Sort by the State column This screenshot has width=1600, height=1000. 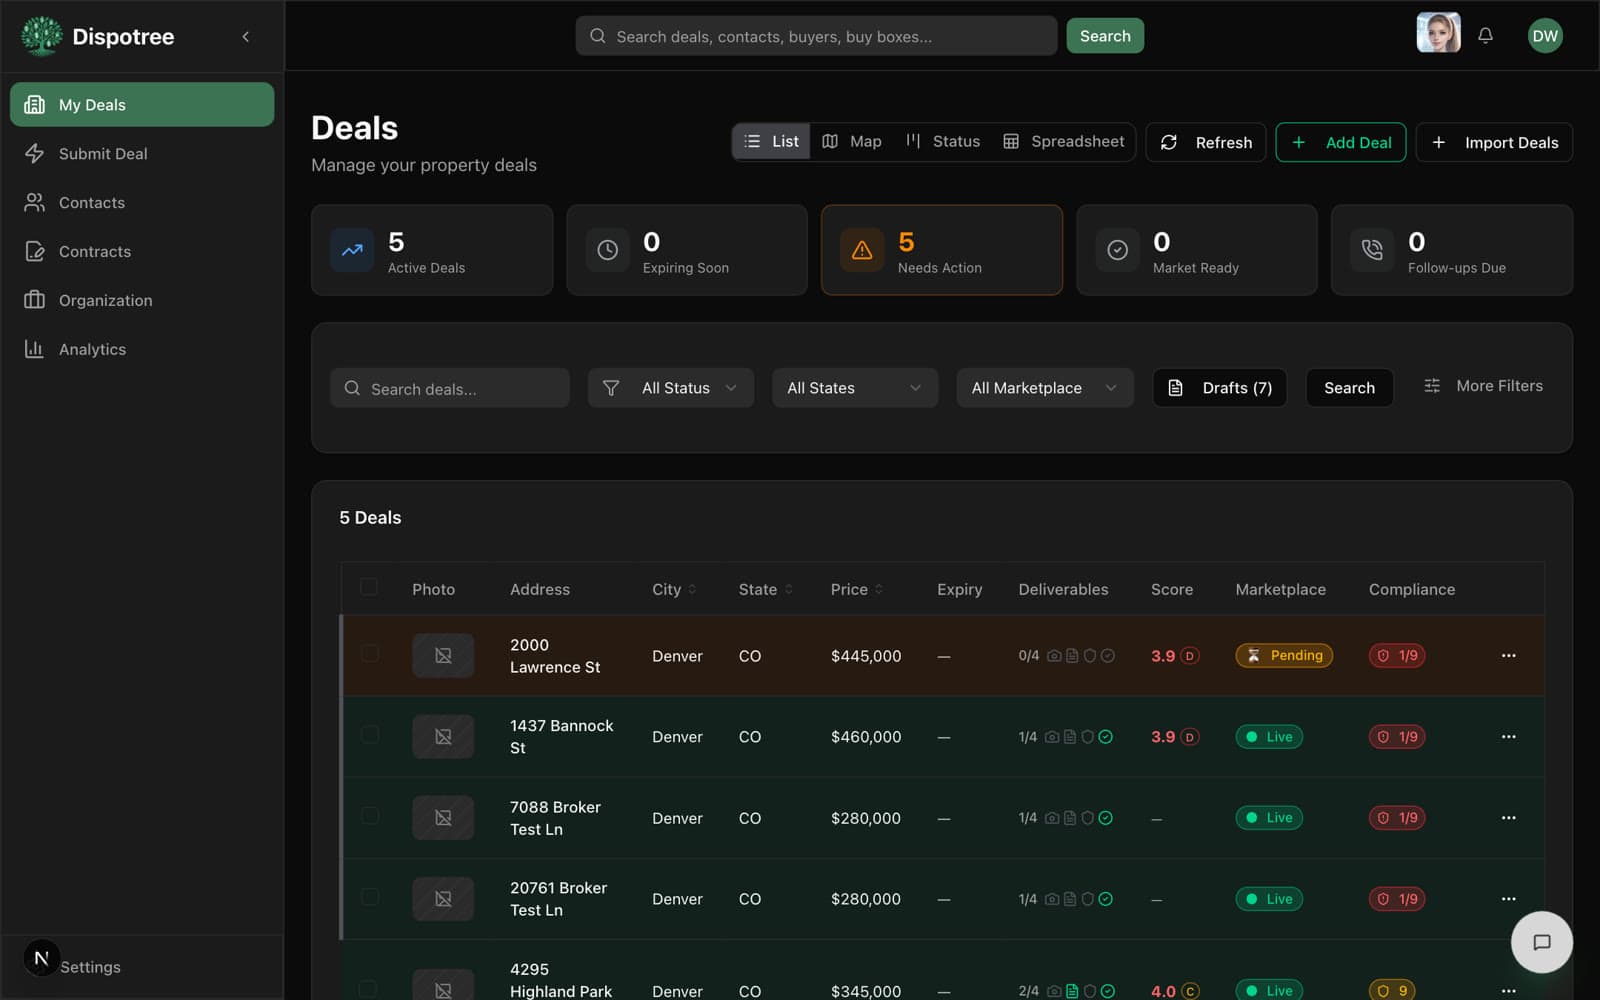(766, 590)
